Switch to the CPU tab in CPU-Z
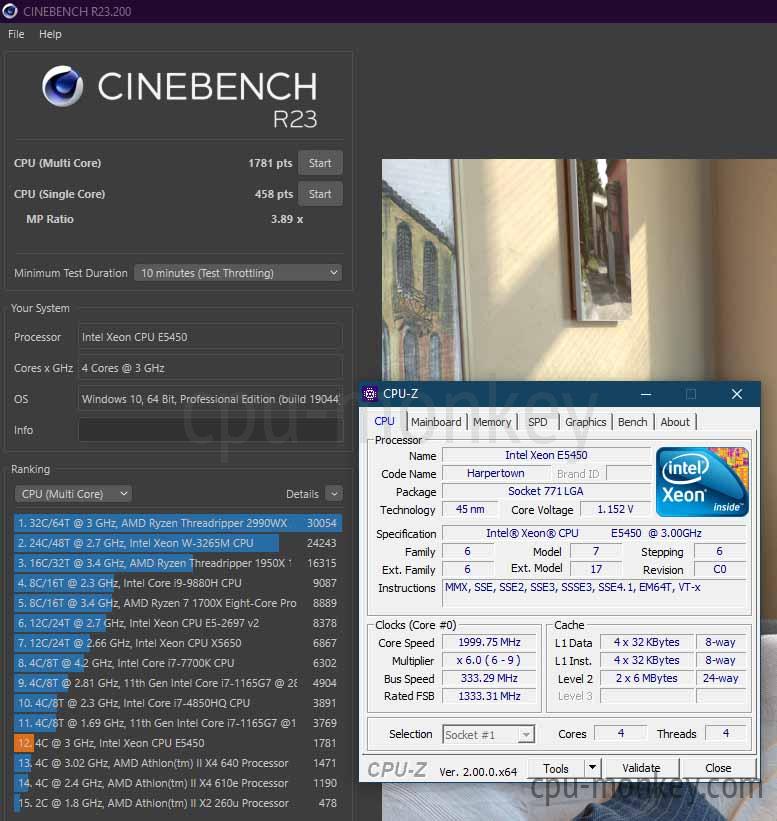 tap(384, 421)
